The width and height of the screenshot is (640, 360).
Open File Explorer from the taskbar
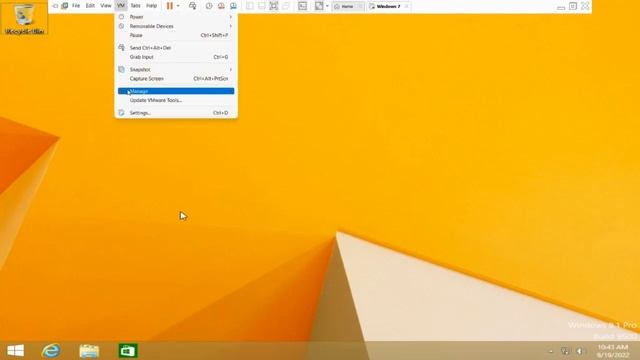pyautogui.click(x=89, y=350)
